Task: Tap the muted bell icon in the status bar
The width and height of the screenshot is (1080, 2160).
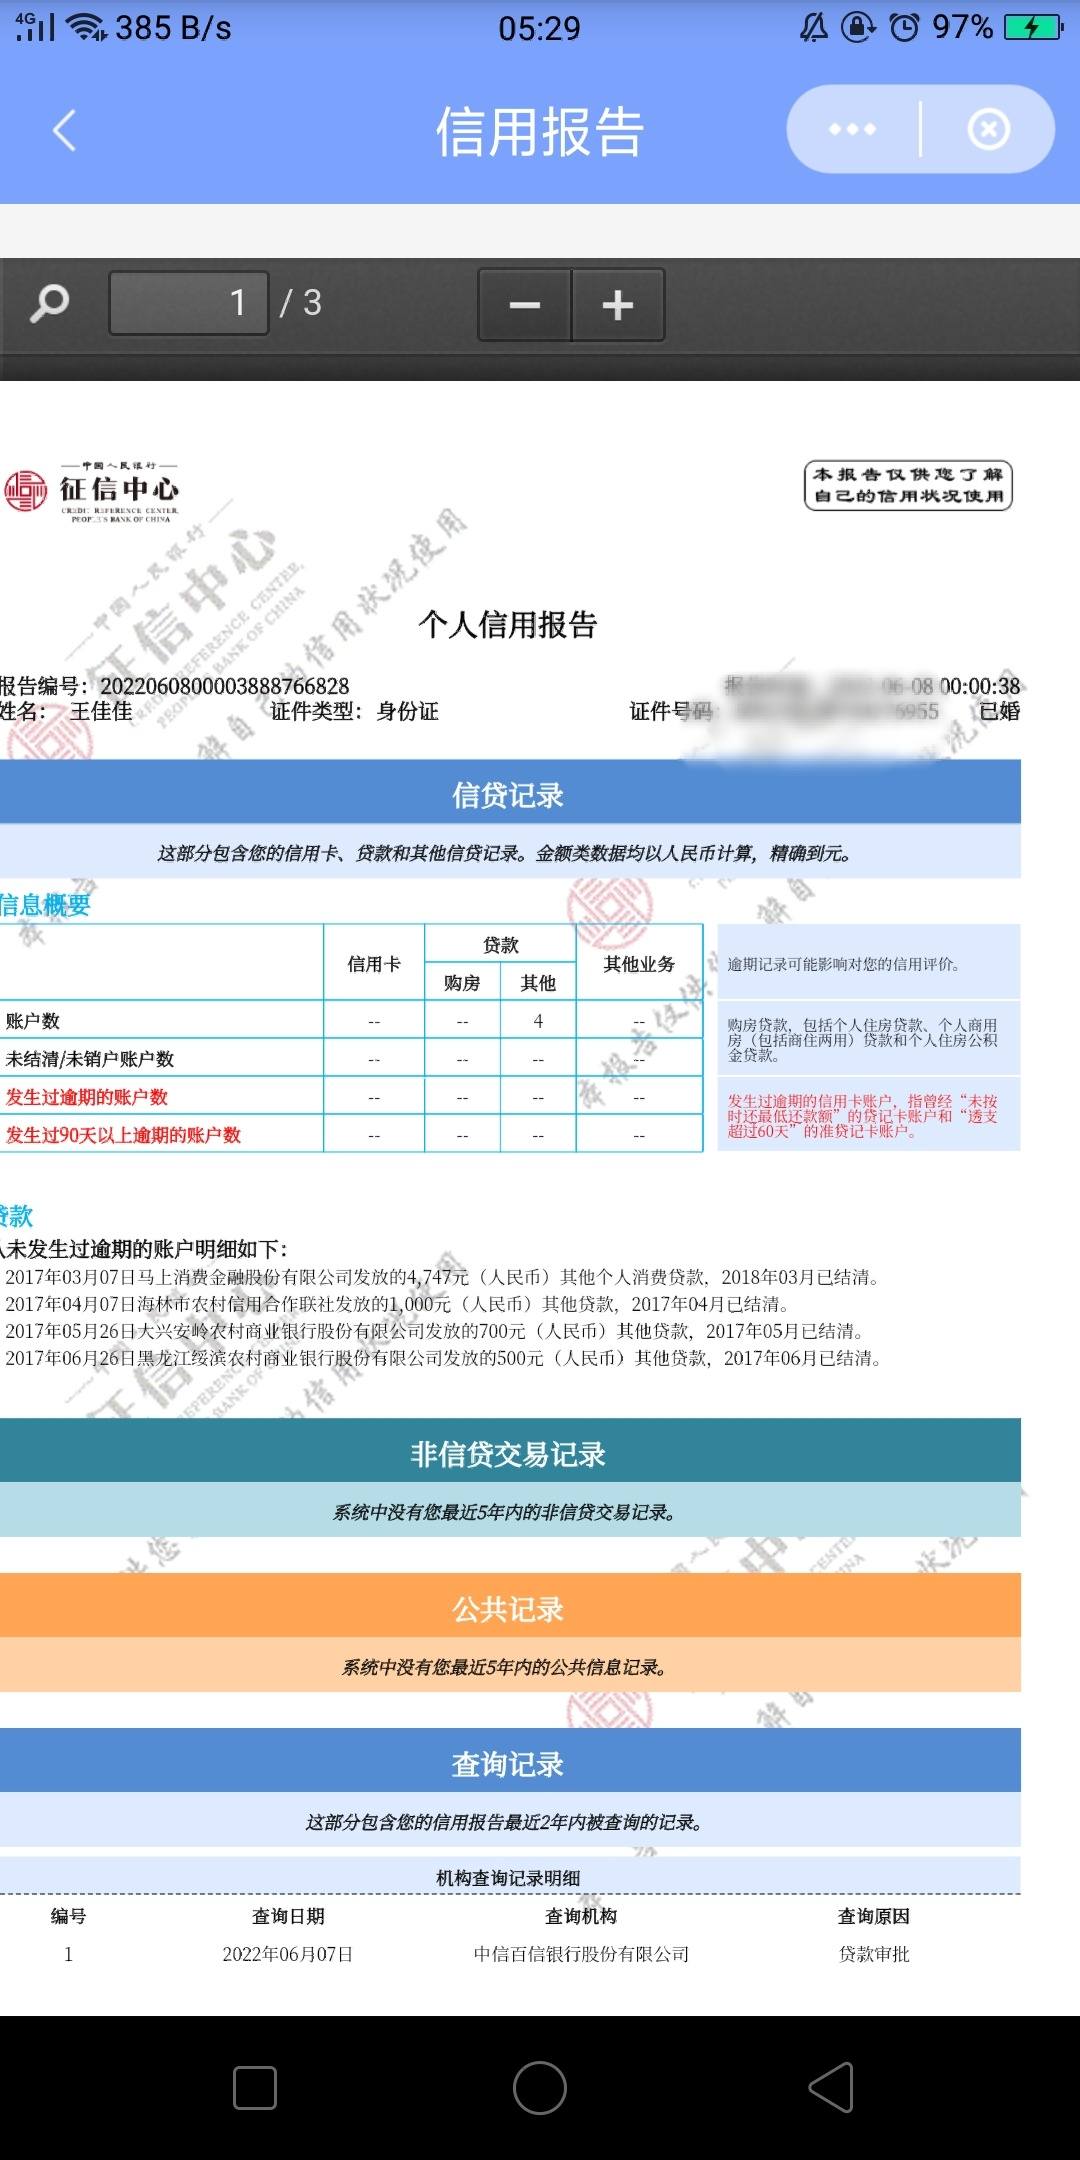Action: coord(814,27)
